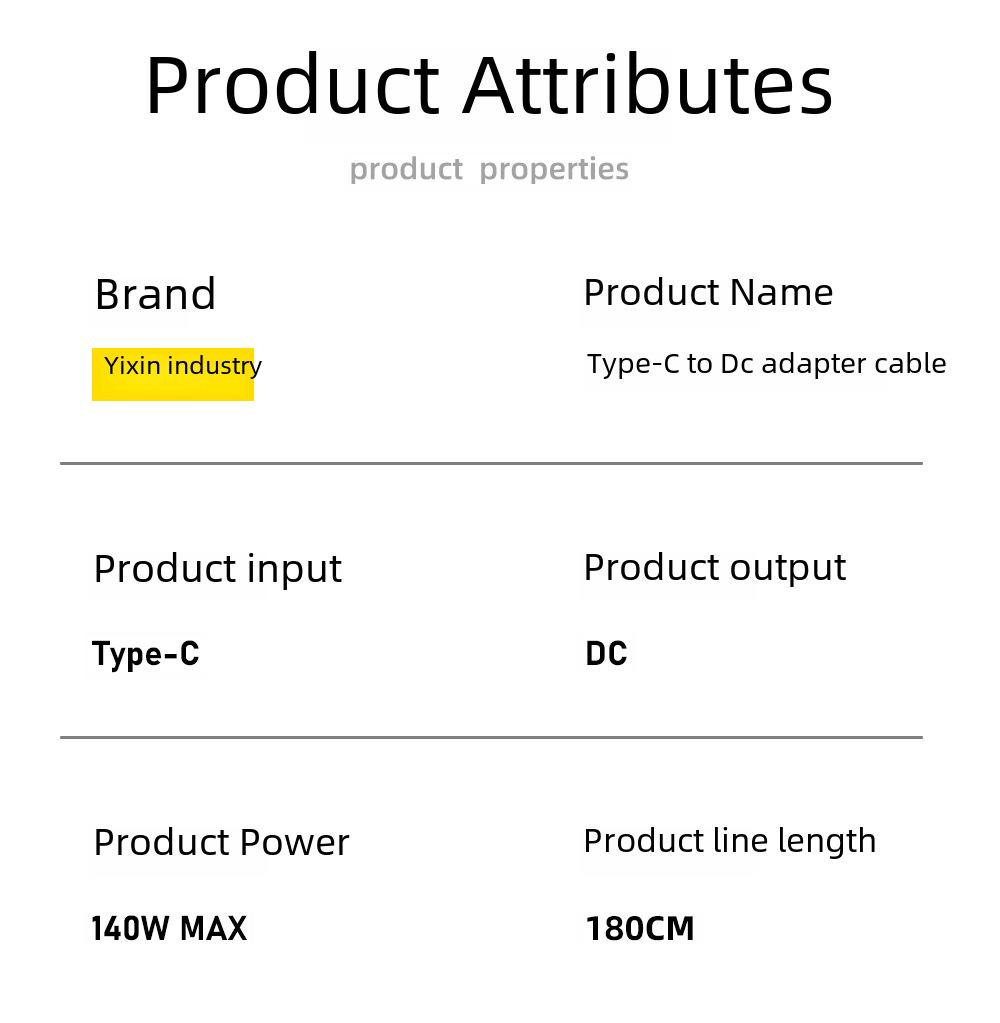
Task: Click the word Attributes in title
Action: coord(648,85)
